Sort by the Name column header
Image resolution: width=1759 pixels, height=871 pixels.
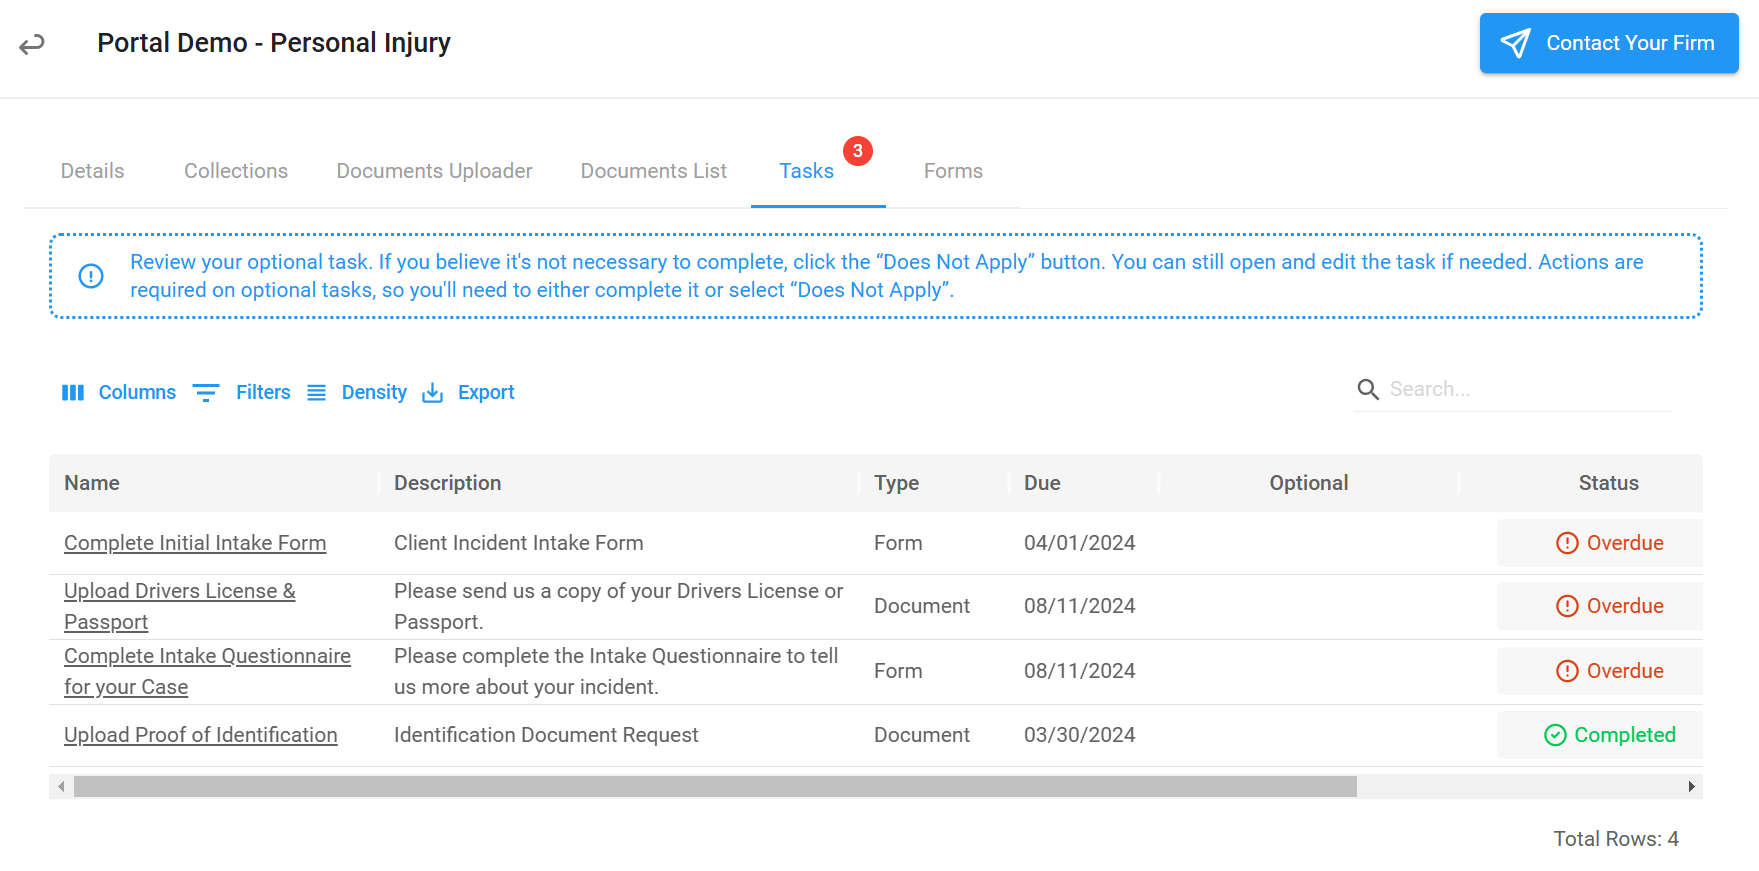click(92, 483)
